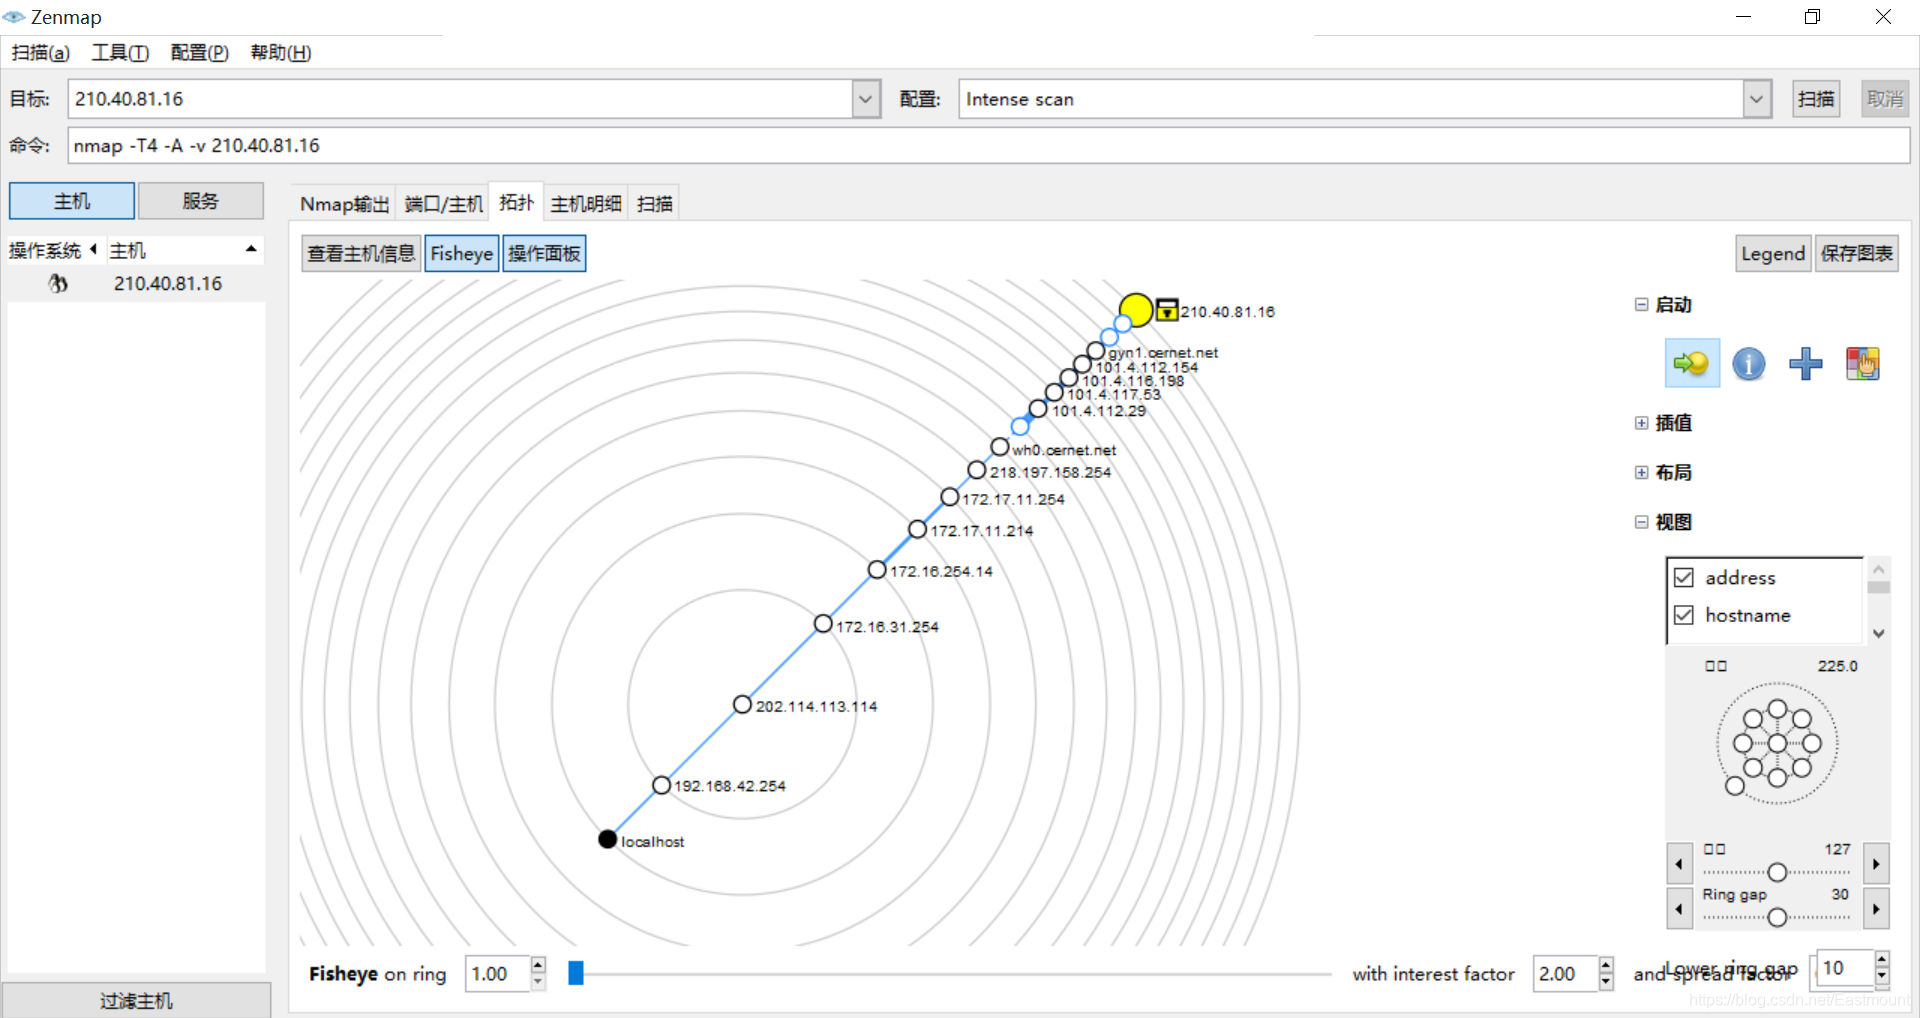1920x1018 pixels.
Task: Select the fill region action icon
Action: 1862,363
